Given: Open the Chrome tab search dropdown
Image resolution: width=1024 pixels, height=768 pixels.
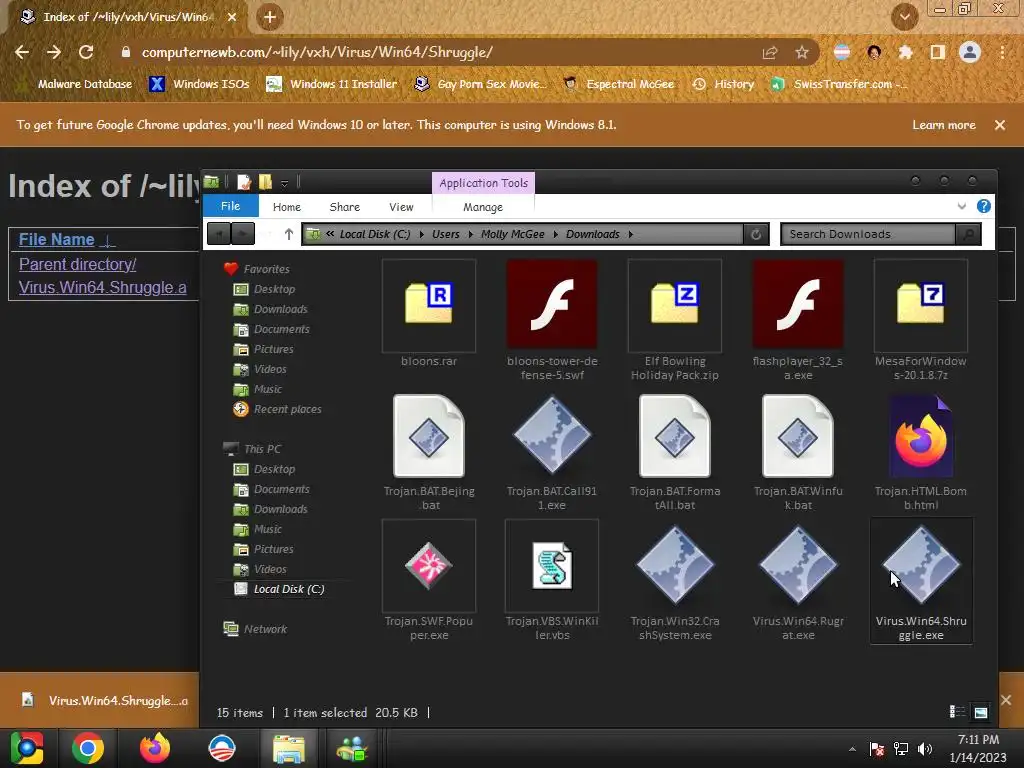Looking at the screenshot, I should (x=904, y=17).
